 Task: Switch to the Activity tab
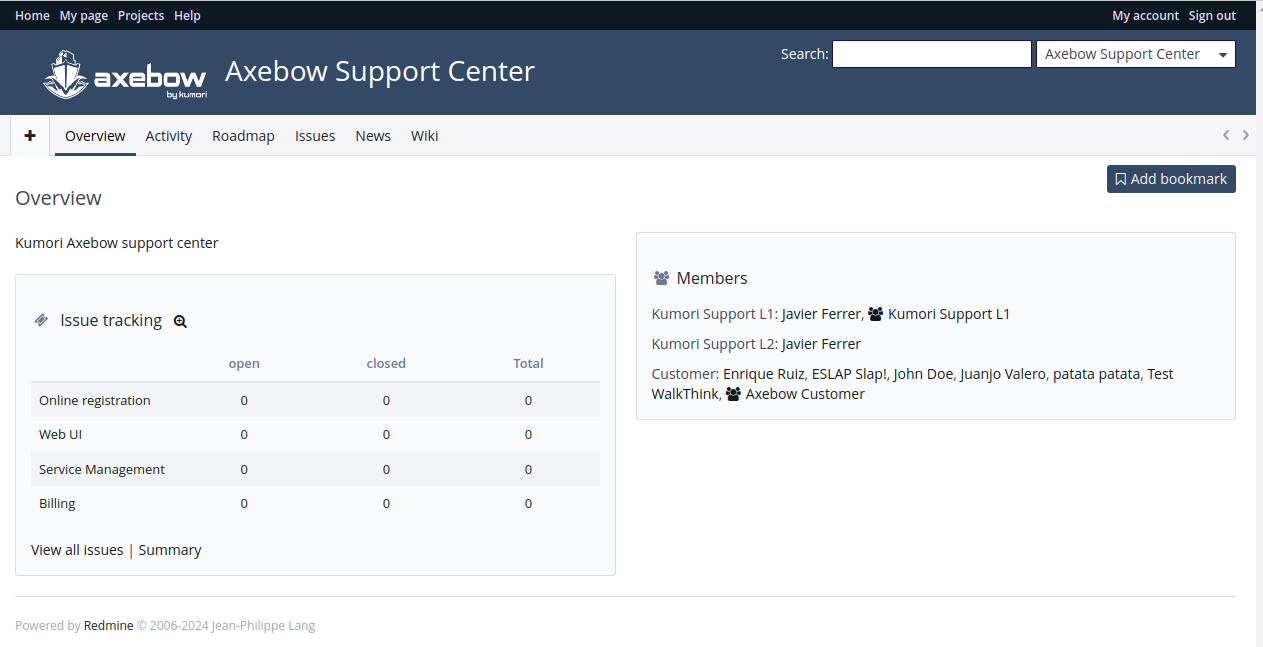point(168,135)
